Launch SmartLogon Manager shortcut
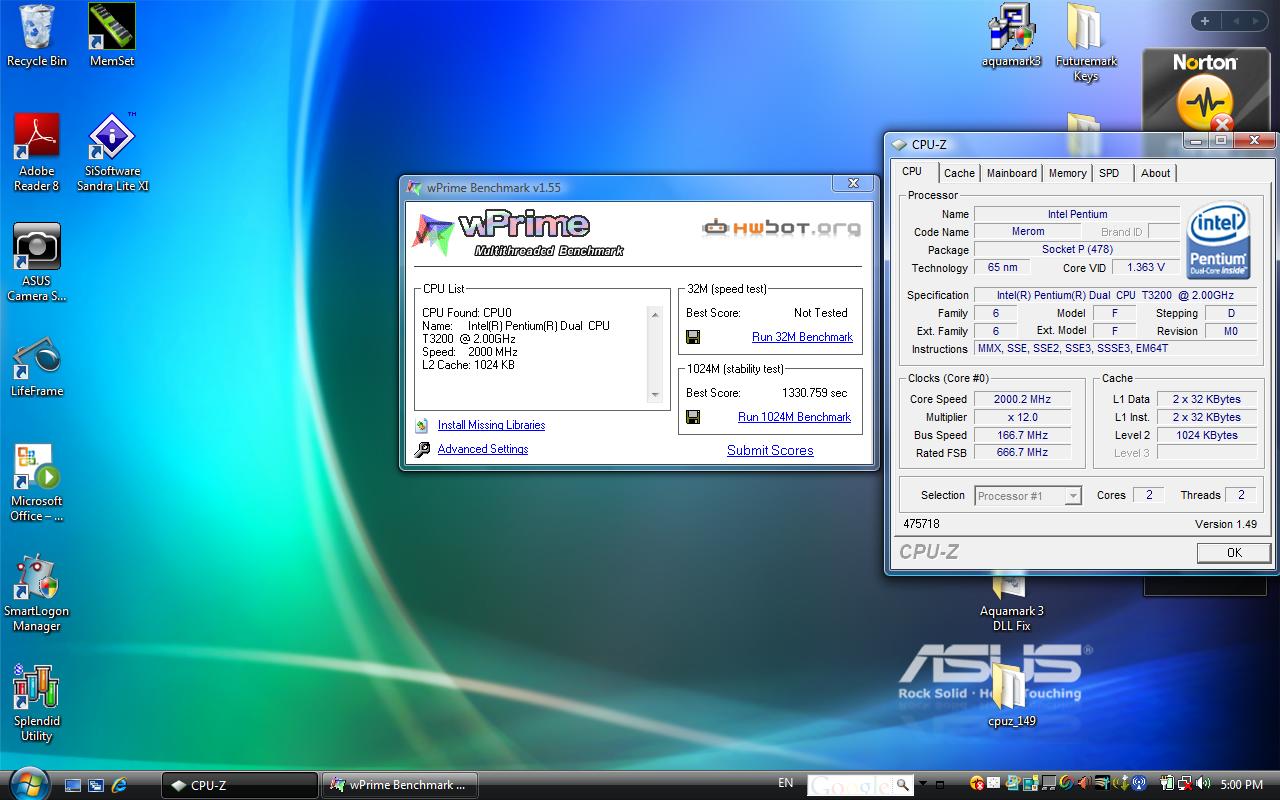The height and width of the screenshot is (800, 1280). (x=37, y=593)
